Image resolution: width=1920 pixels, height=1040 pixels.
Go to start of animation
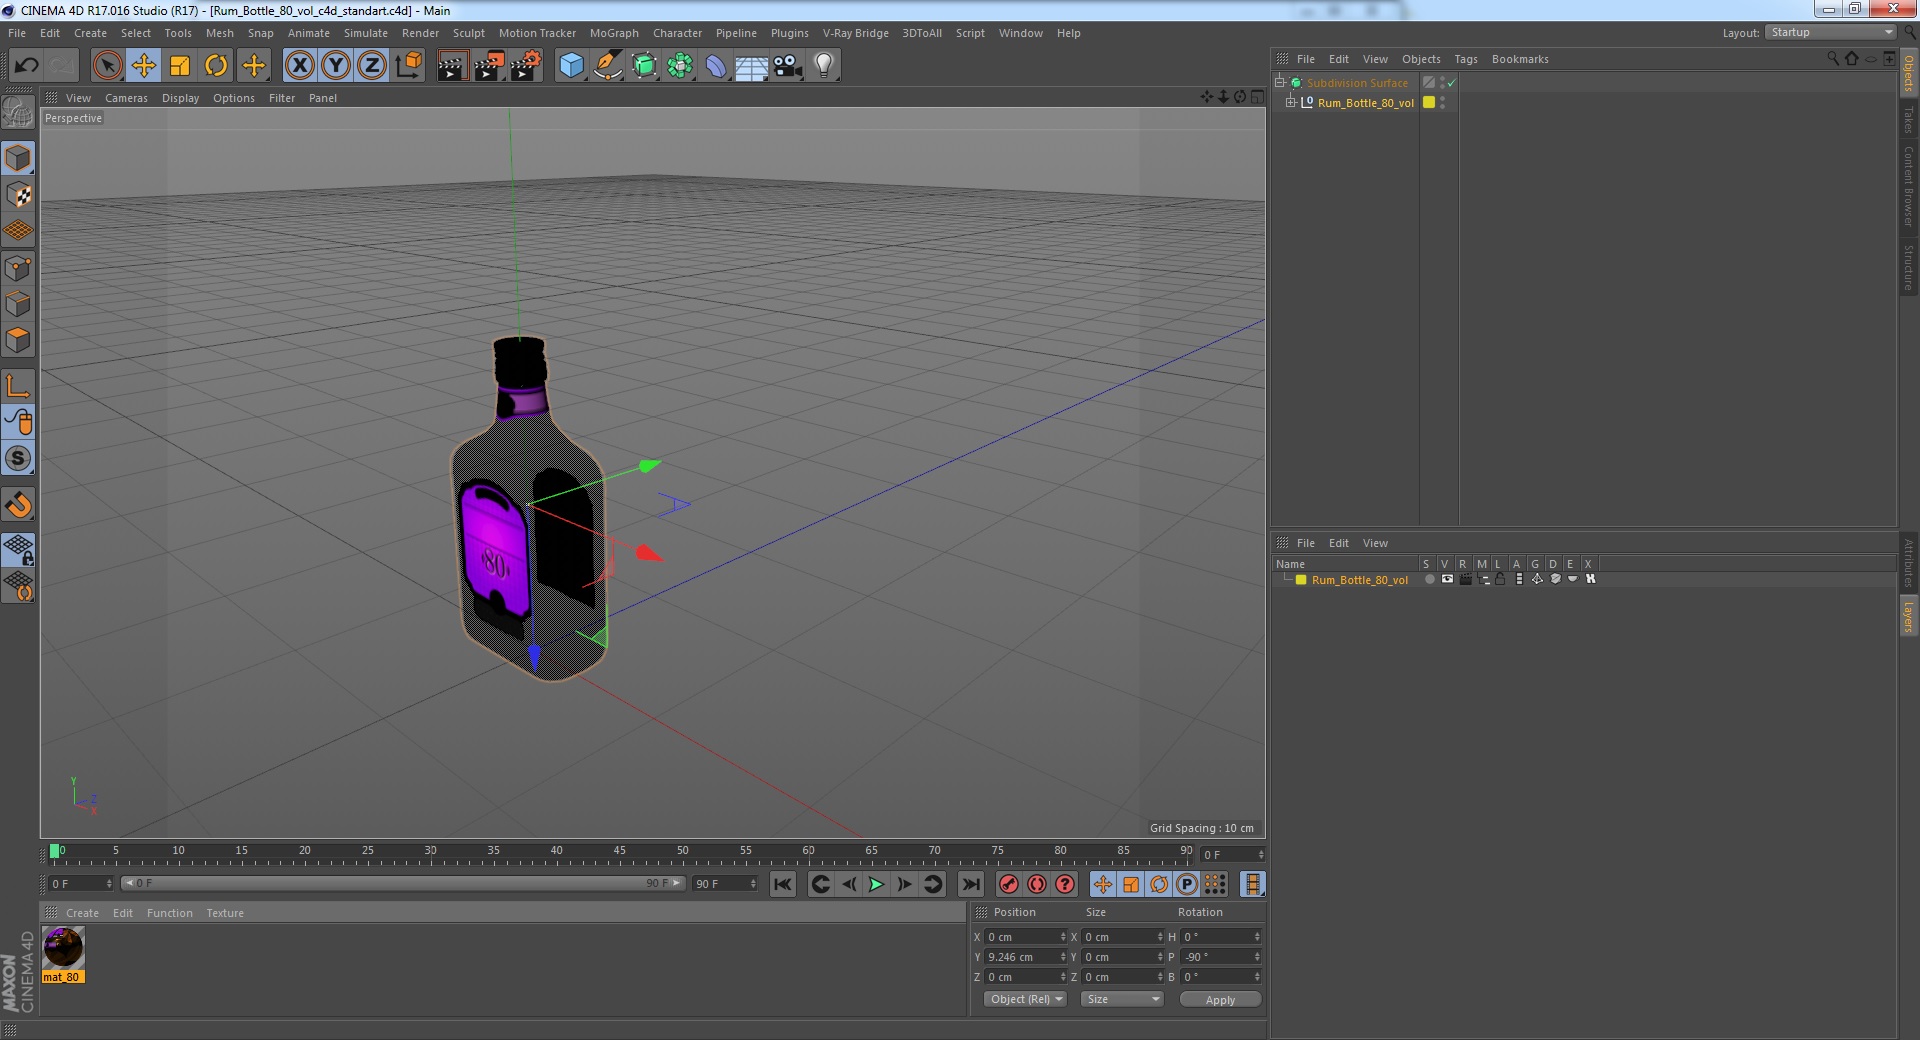[783, 884]
